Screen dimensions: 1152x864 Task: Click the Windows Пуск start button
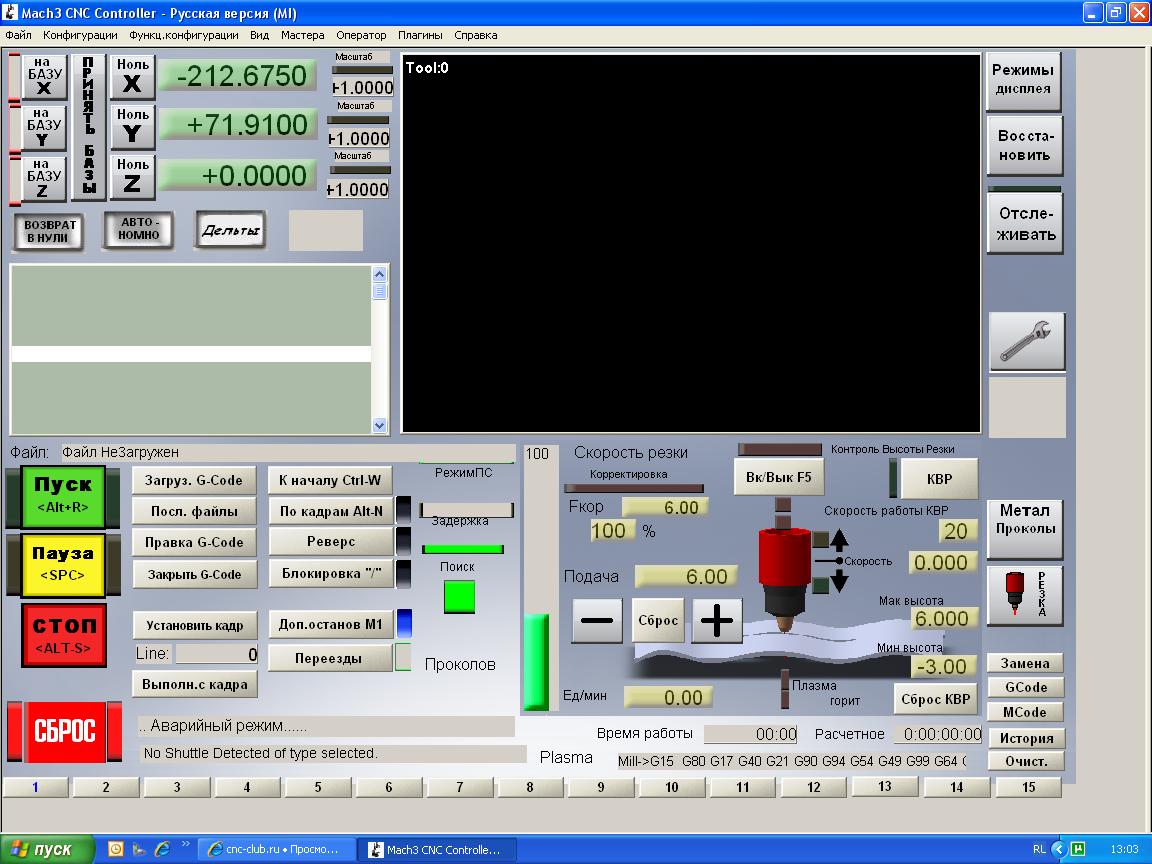47,849
